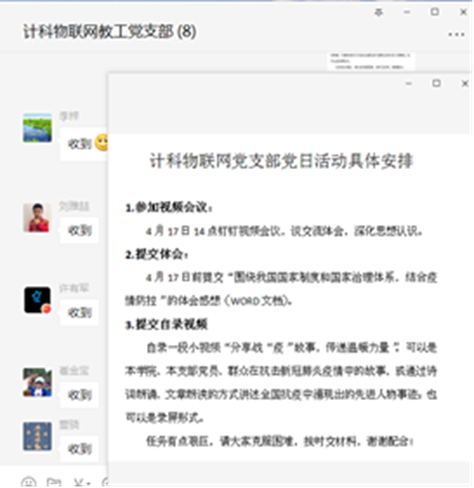
Task: Select the 收到 message beside red-shirt avatar
Action: [x=79, y=230]
